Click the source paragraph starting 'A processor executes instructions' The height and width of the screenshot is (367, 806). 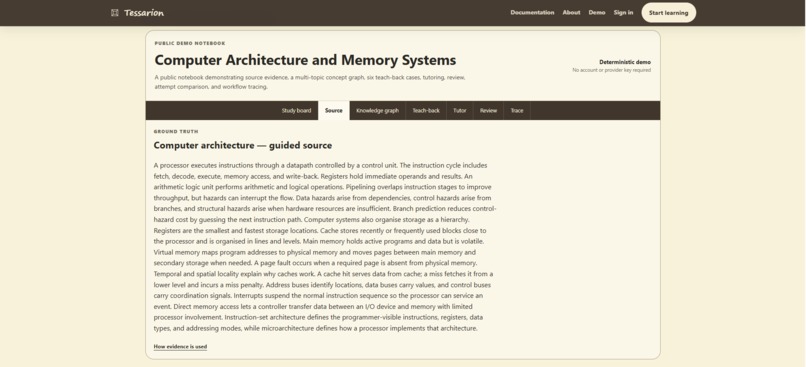click(x=325, y=247)
